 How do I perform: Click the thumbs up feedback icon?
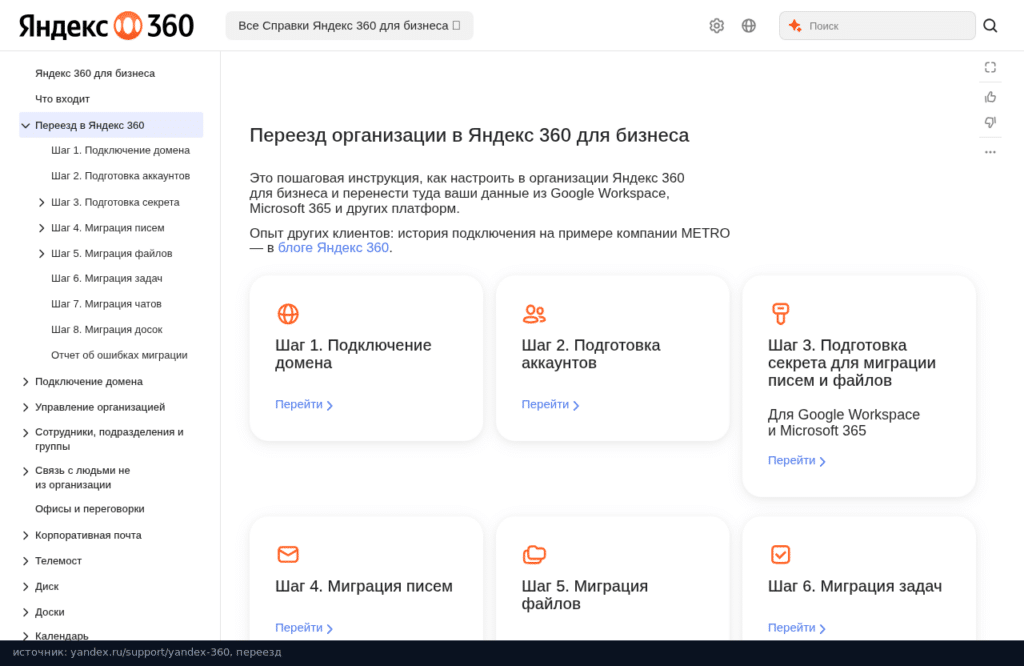click(x=990, y=97)
